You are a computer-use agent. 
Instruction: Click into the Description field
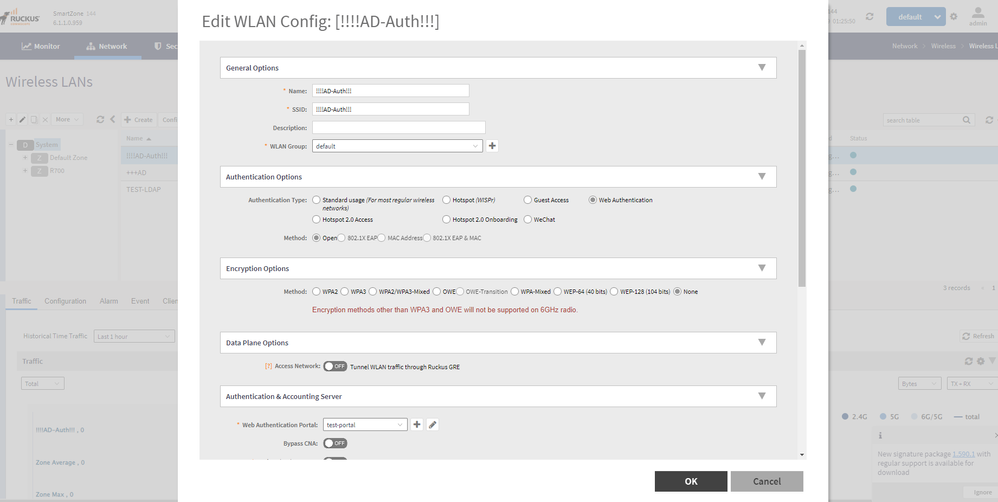click(398, 128)
